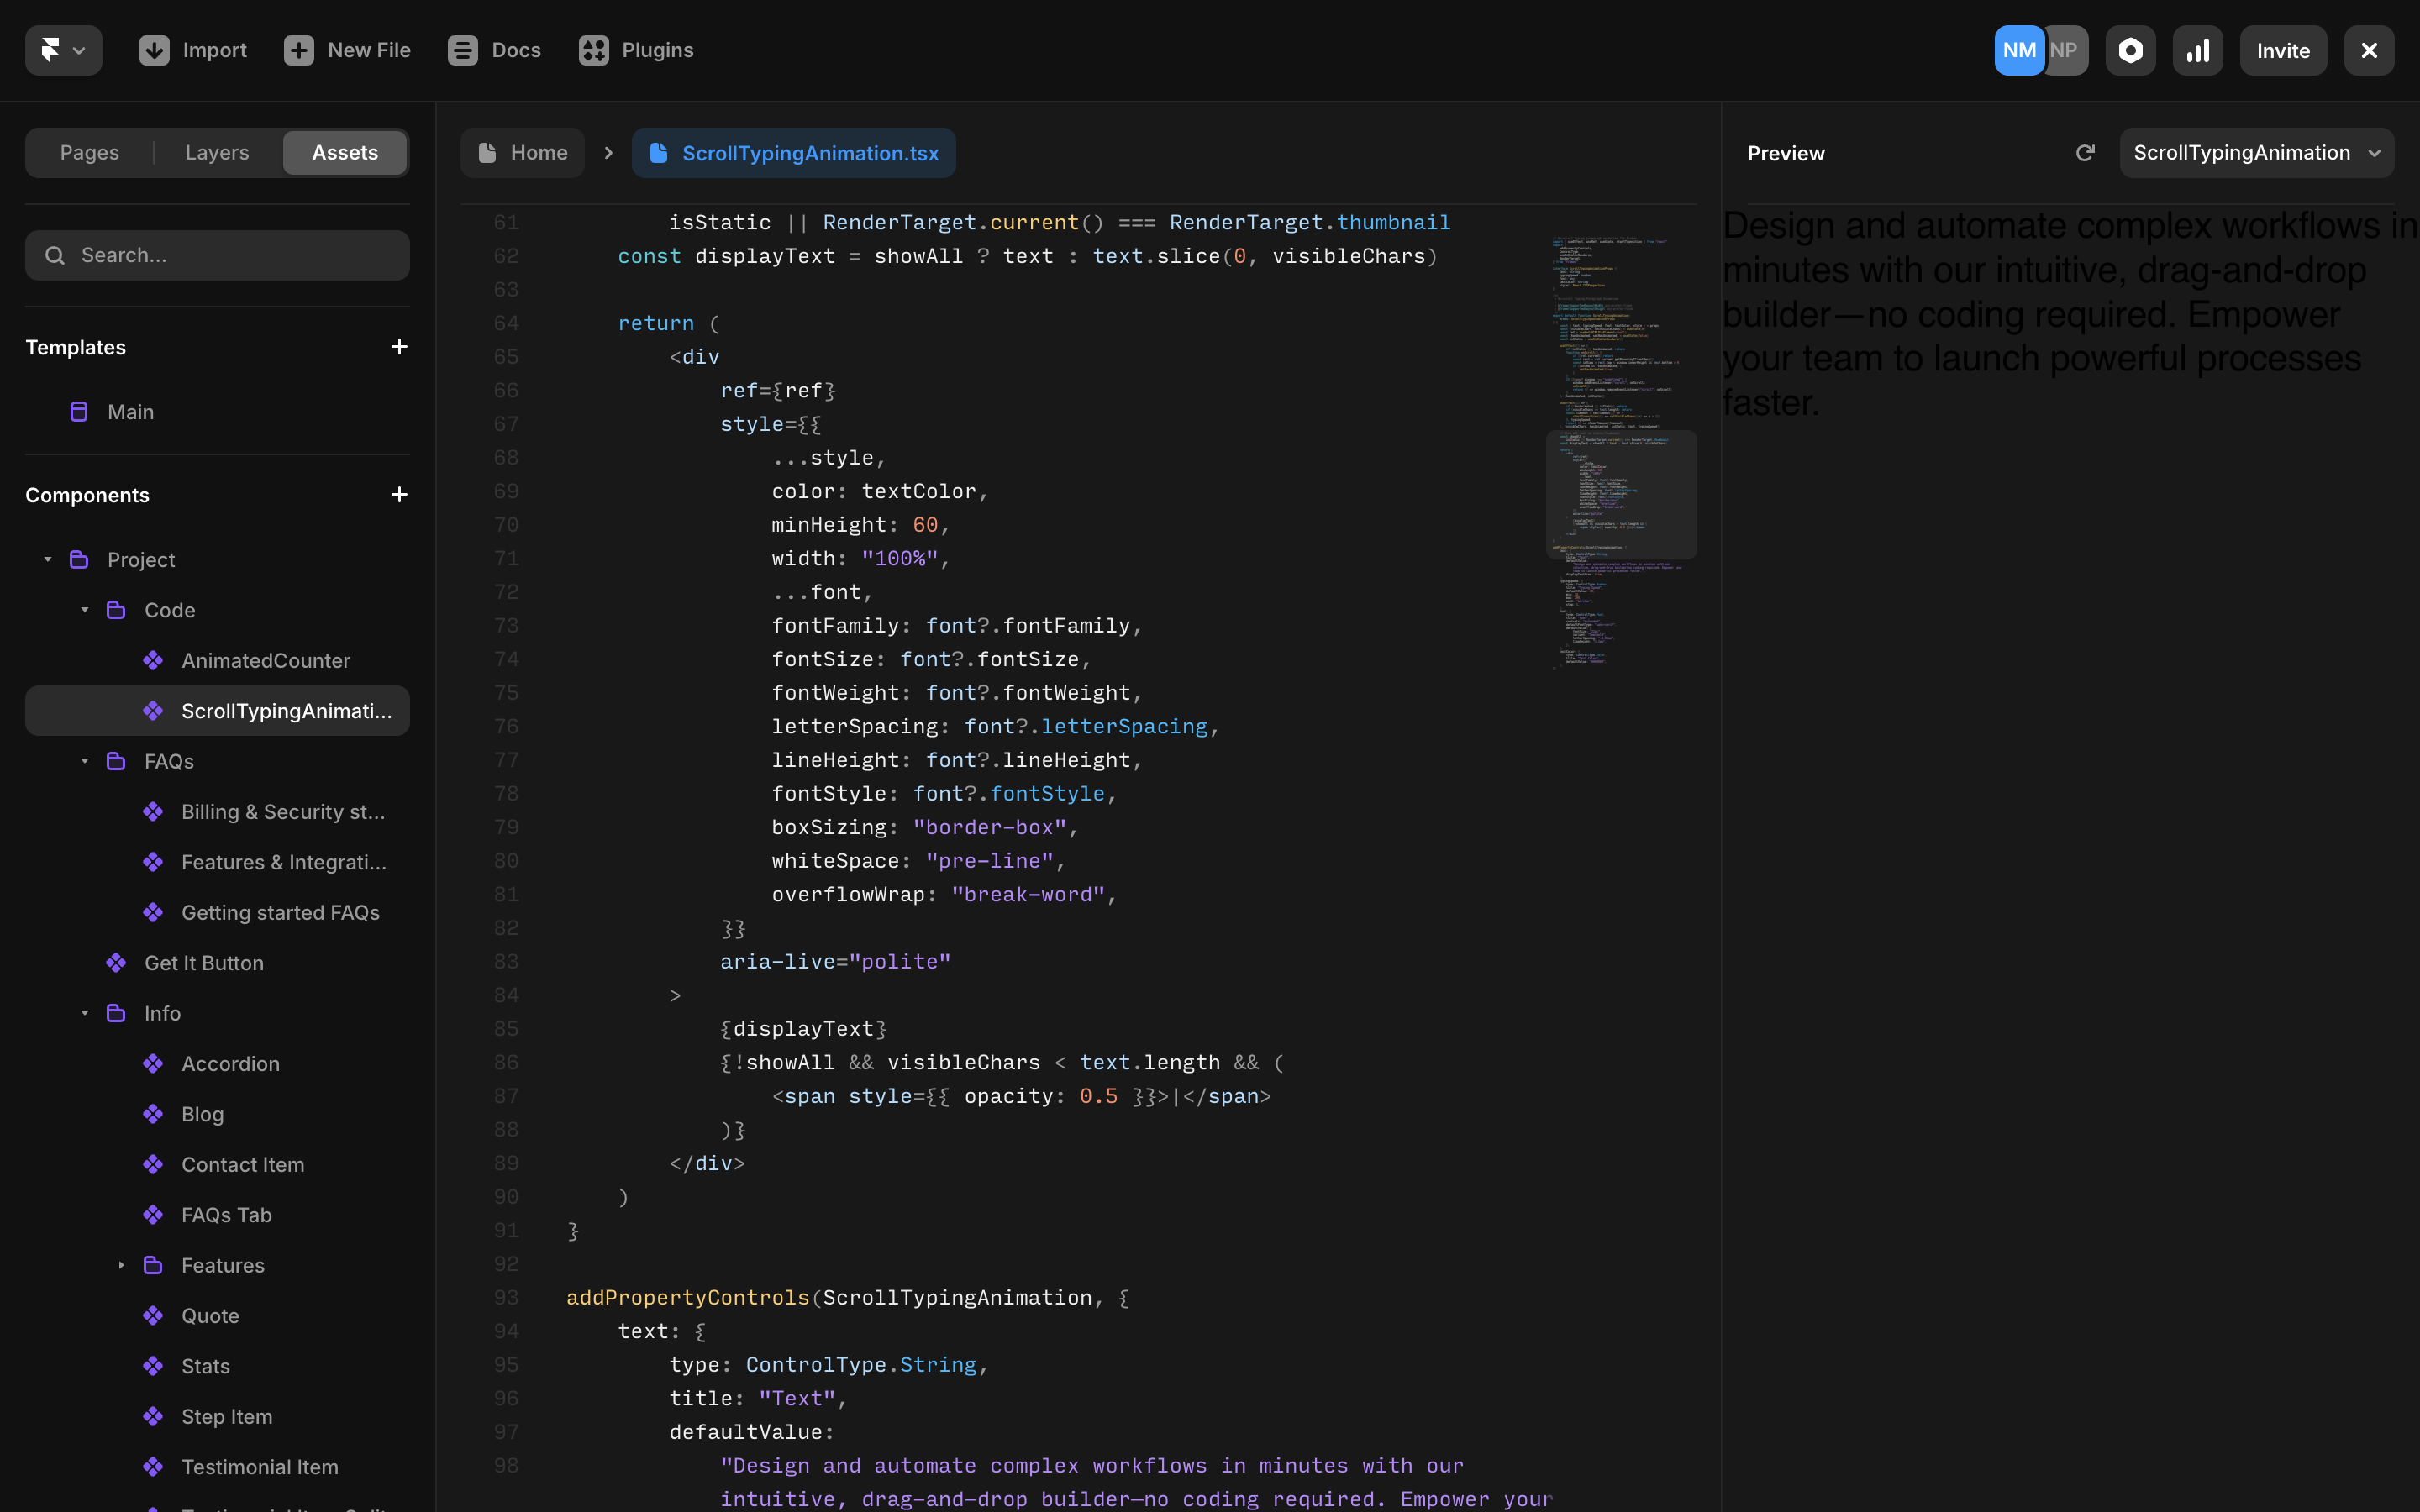Open the Framer logo dropdown menu
The width and height of the screenshot is (2420, 1512).
62,49
